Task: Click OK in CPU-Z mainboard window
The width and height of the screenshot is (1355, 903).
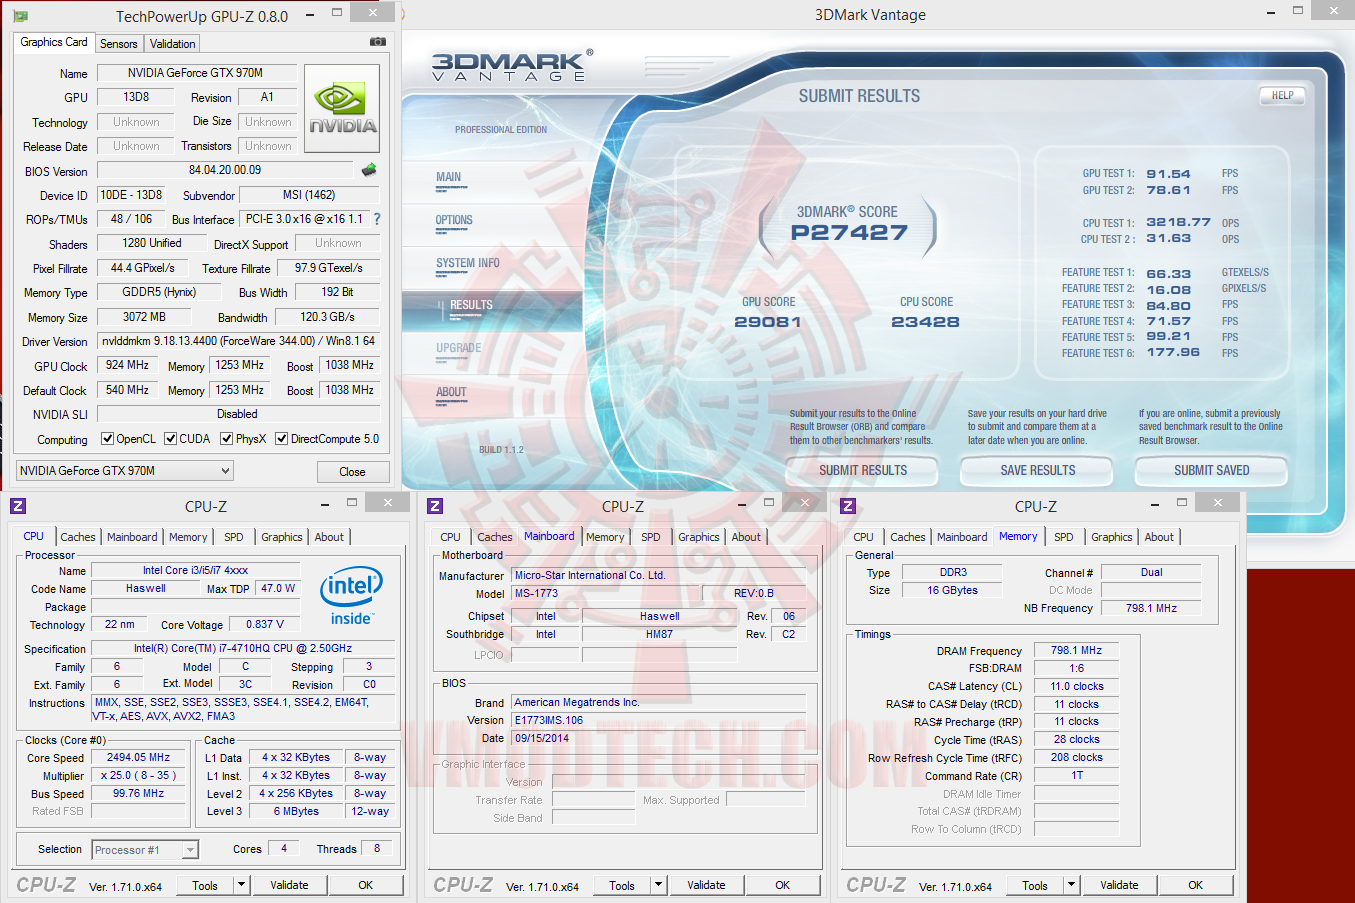Action: (x=783, y=885)
